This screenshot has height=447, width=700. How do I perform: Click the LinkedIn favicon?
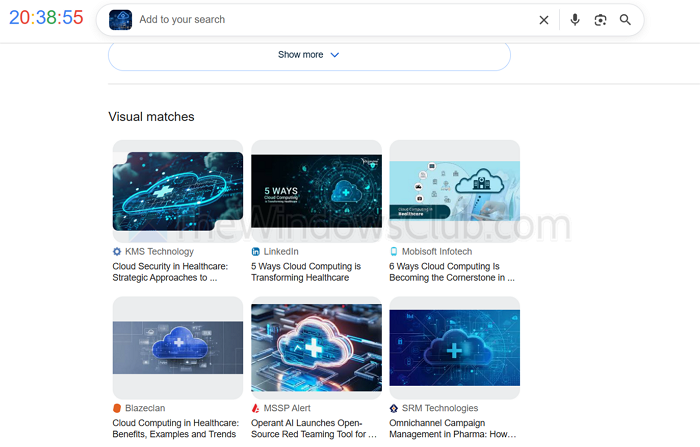tap(255, 251)
